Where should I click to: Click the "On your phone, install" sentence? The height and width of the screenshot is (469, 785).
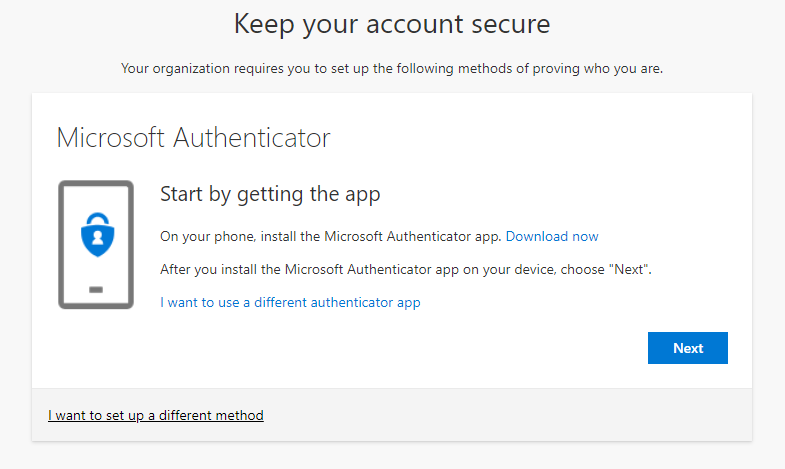pos(330,236)
